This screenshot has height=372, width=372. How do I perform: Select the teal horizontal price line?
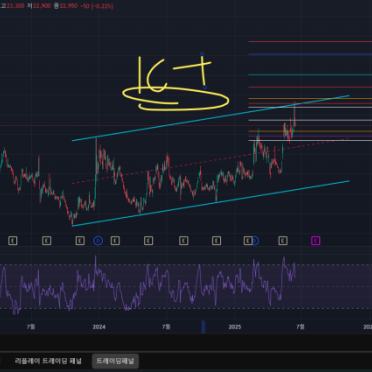(310, 75)
